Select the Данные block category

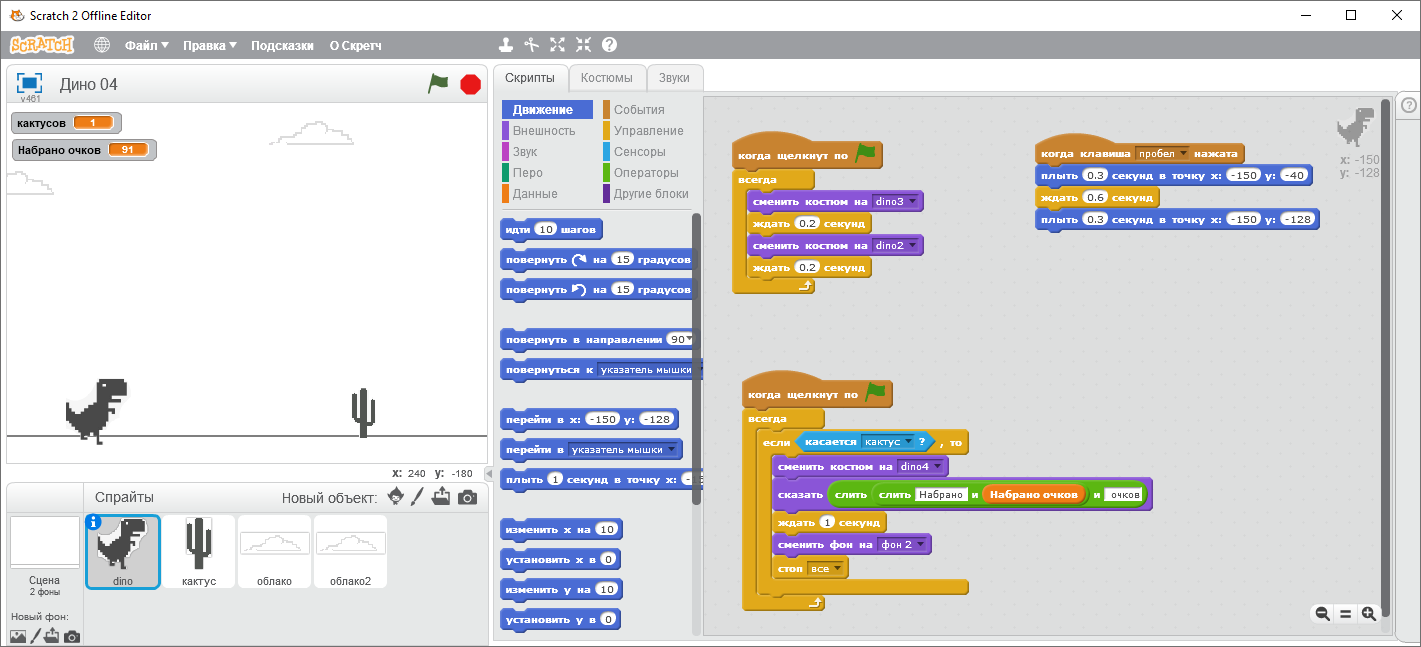point(547,194)
